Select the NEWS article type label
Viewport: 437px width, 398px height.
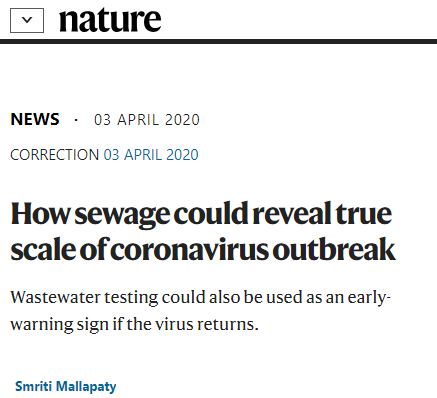tap(35, 119)
